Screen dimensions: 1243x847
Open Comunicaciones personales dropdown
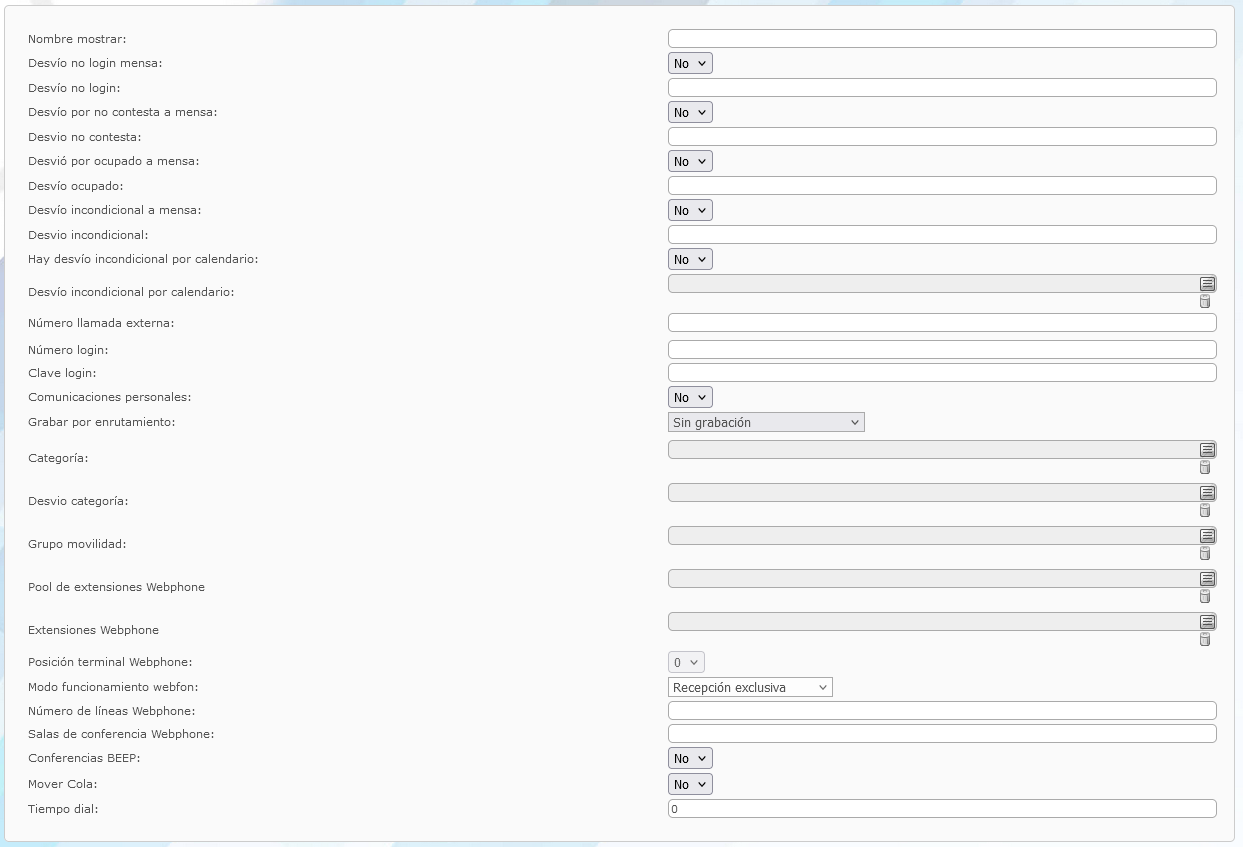point(690,397)
